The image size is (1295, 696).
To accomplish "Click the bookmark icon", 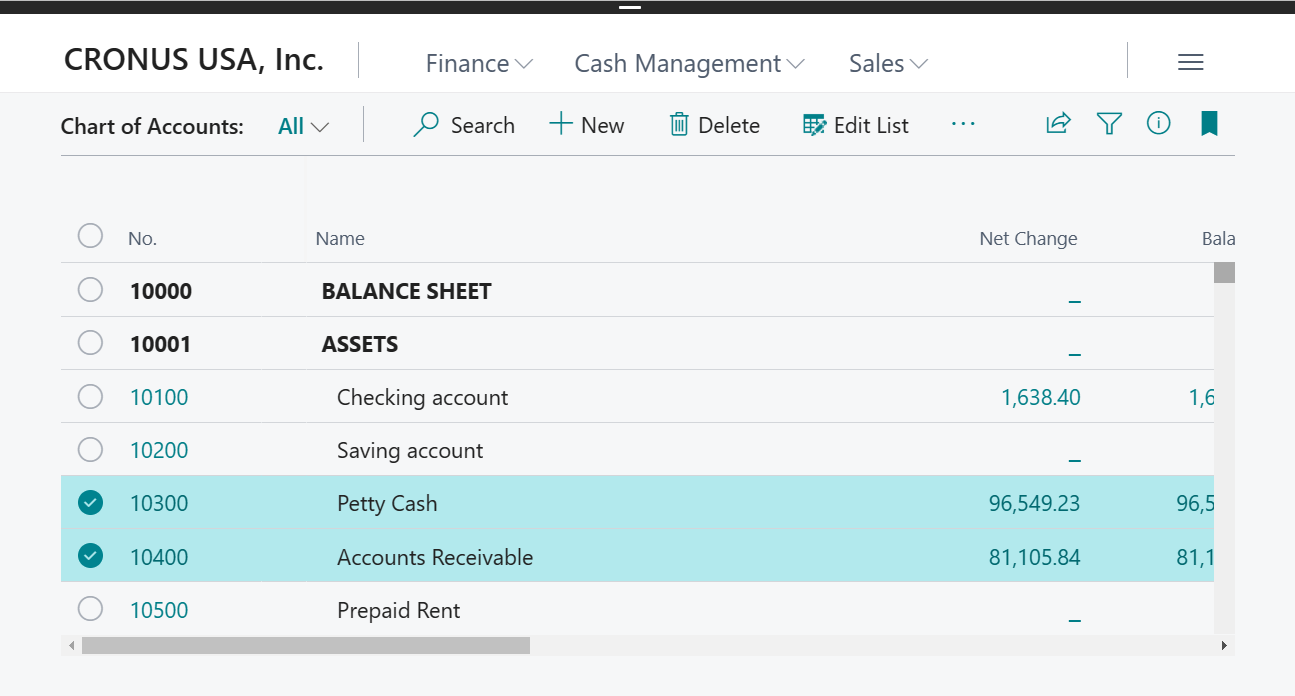I will point(1209,124).
